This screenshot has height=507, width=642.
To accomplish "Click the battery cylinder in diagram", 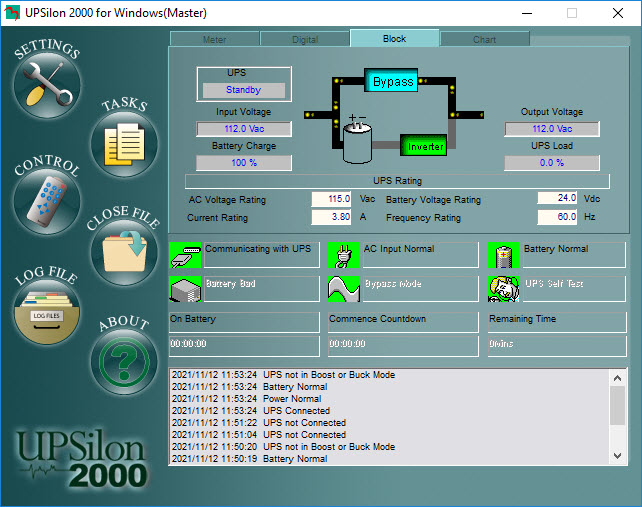I will [357, 142].
